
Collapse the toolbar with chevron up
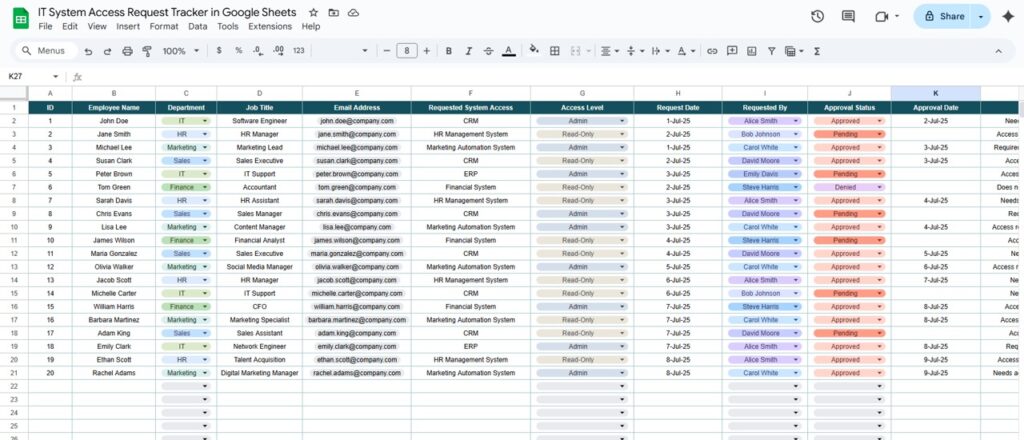pos(999,51)
